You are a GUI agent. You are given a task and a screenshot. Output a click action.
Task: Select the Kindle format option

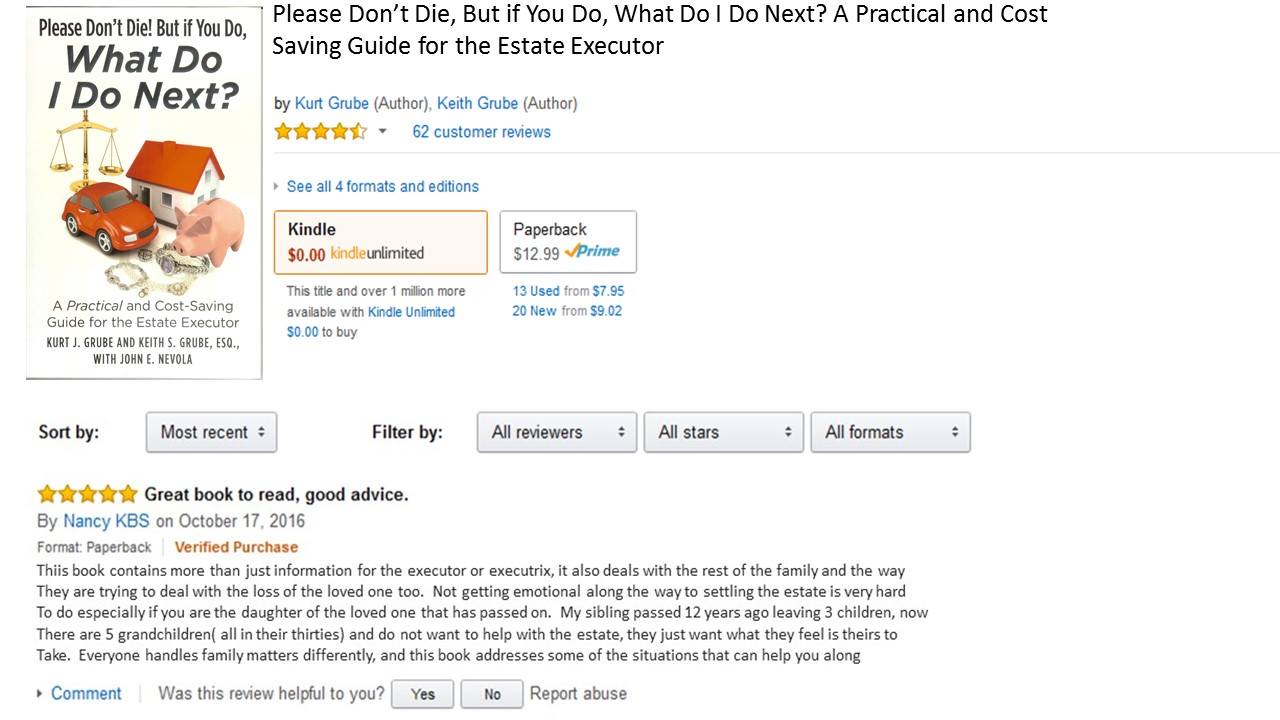[x=381, y=242]
